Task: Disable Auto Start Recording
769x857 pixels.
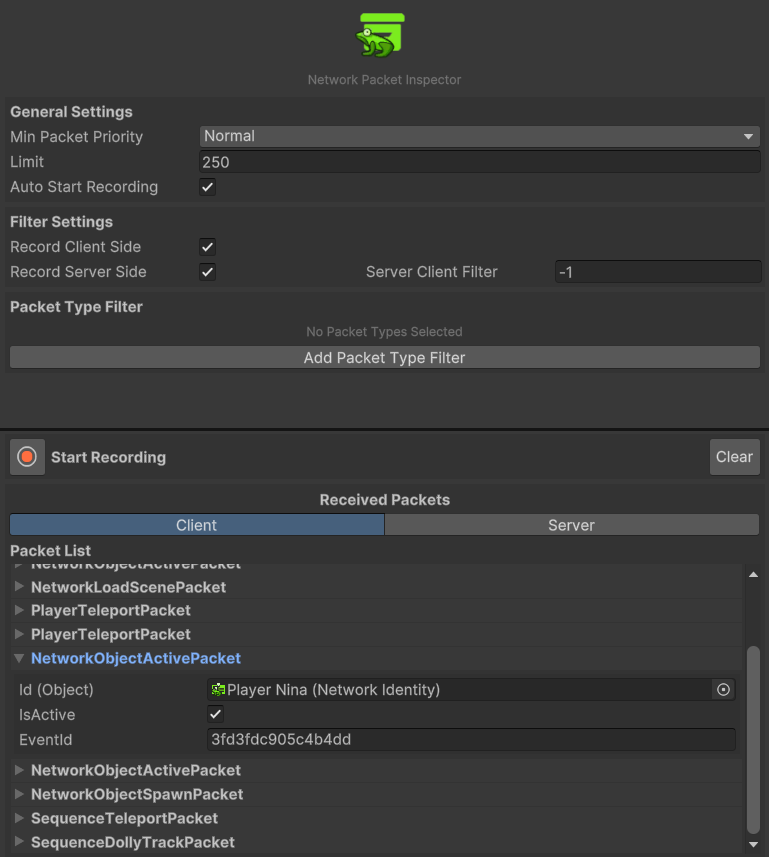Action: (207, 187)
